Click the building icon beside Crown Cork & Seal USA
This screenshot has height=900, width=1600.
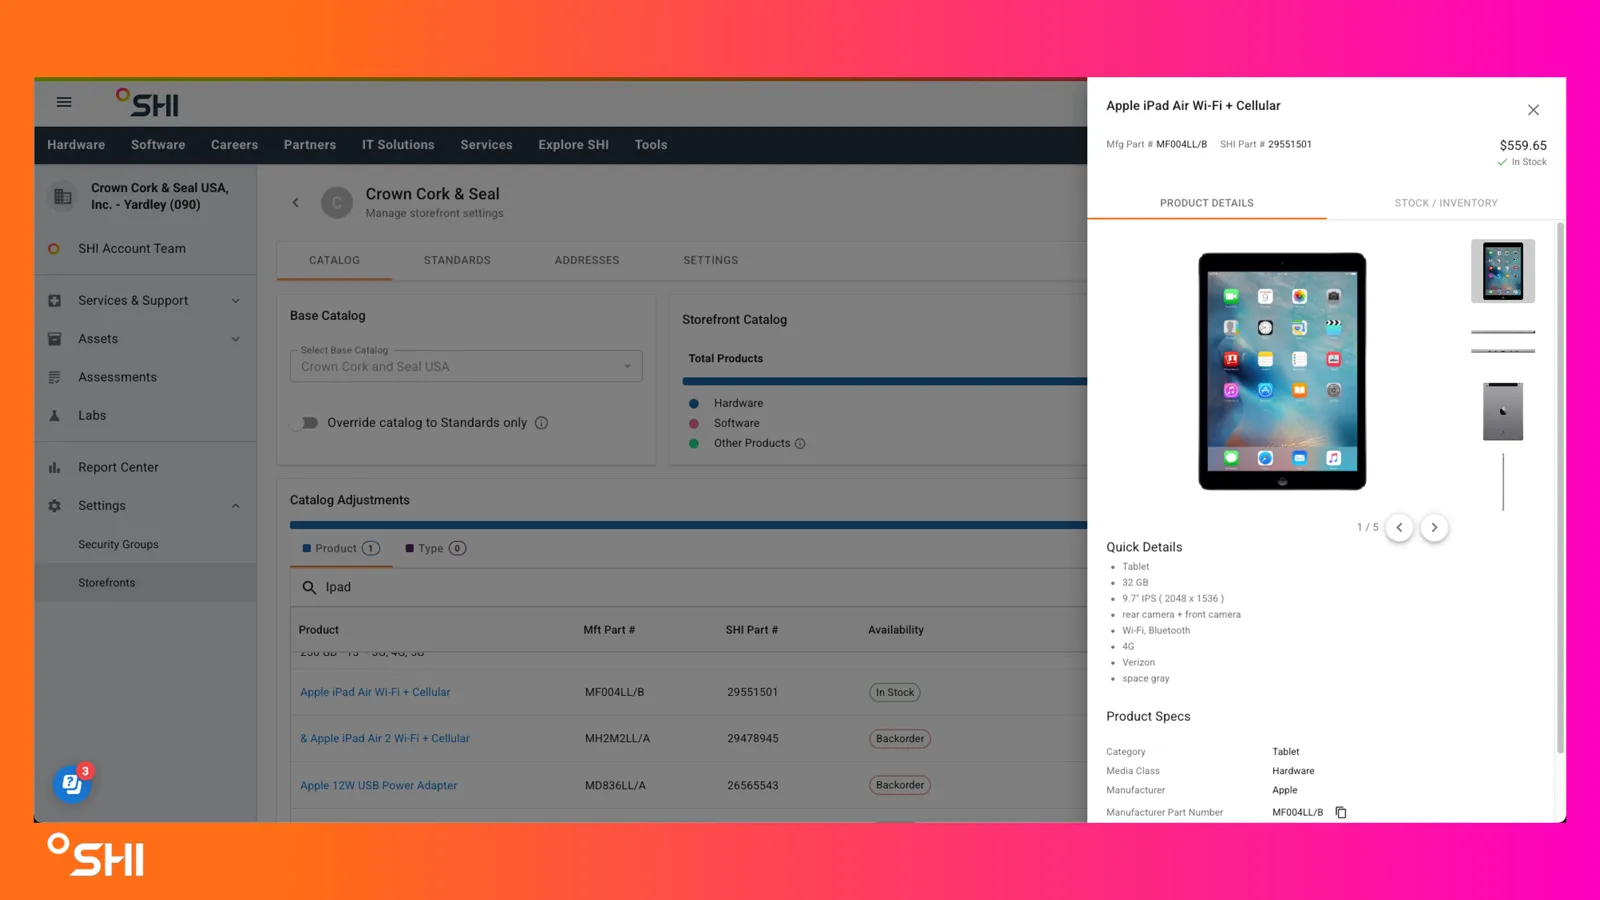[x=63, y=197]
